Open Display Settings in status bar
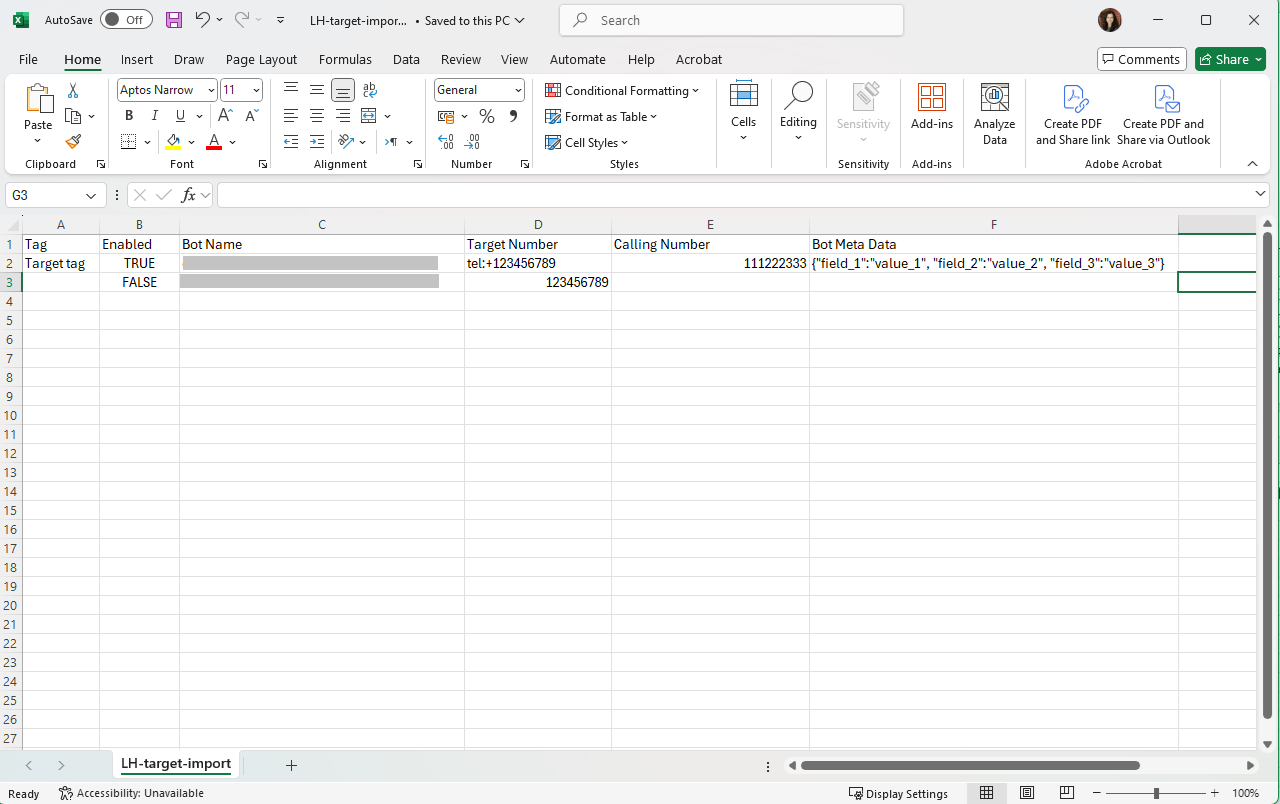1280x804 pixels. (898, 793)
